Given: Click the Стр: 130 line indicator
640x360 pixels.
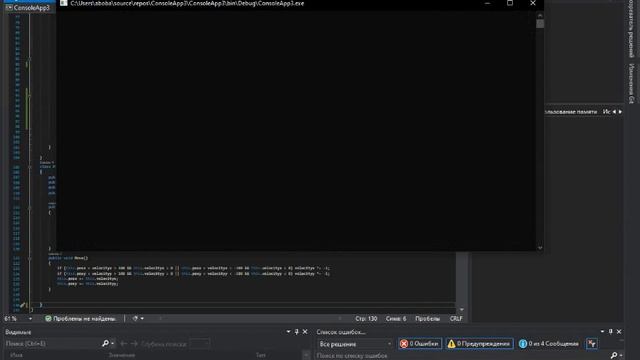Looking at the screenshot, I should pyautogui.click(x=366, y=319).
